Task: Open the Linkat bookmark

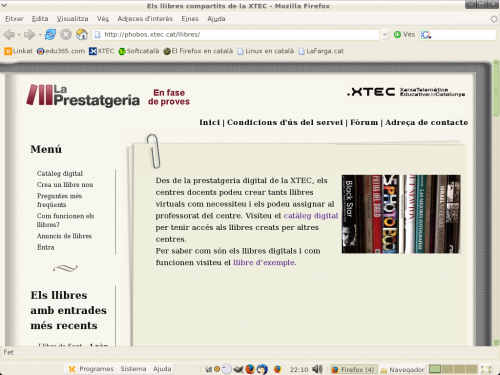Action: (19, 51)
